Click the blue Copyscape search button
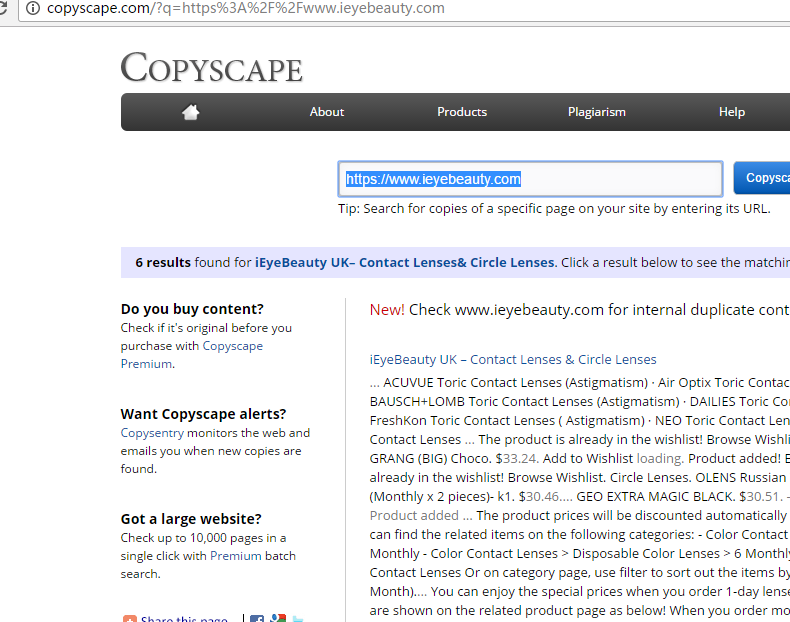The width and height of the screenshot is (790, 622). [762, 178]
